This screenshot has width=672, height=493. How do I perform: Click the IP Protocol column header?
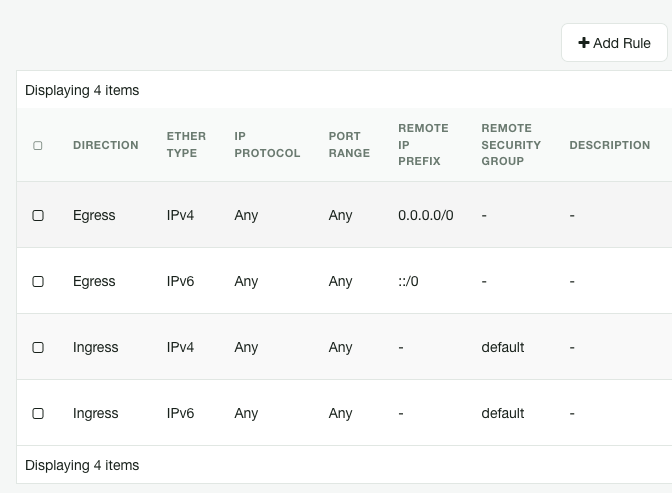[x=267, y=145]
